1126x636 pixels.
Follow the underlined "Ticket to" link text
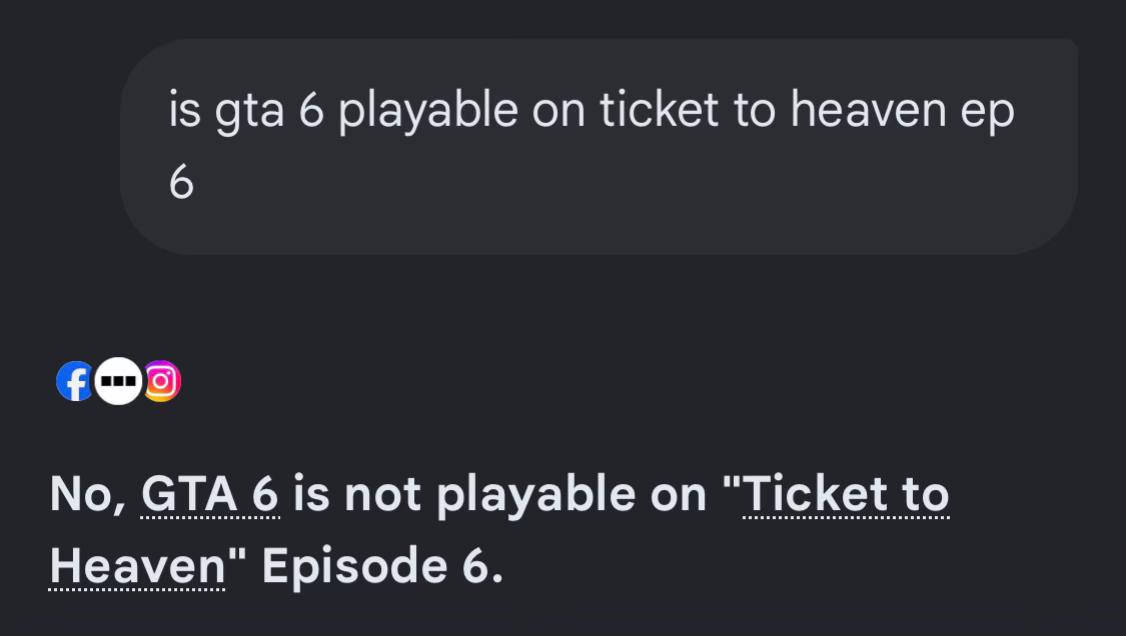(x=846, y=495)
